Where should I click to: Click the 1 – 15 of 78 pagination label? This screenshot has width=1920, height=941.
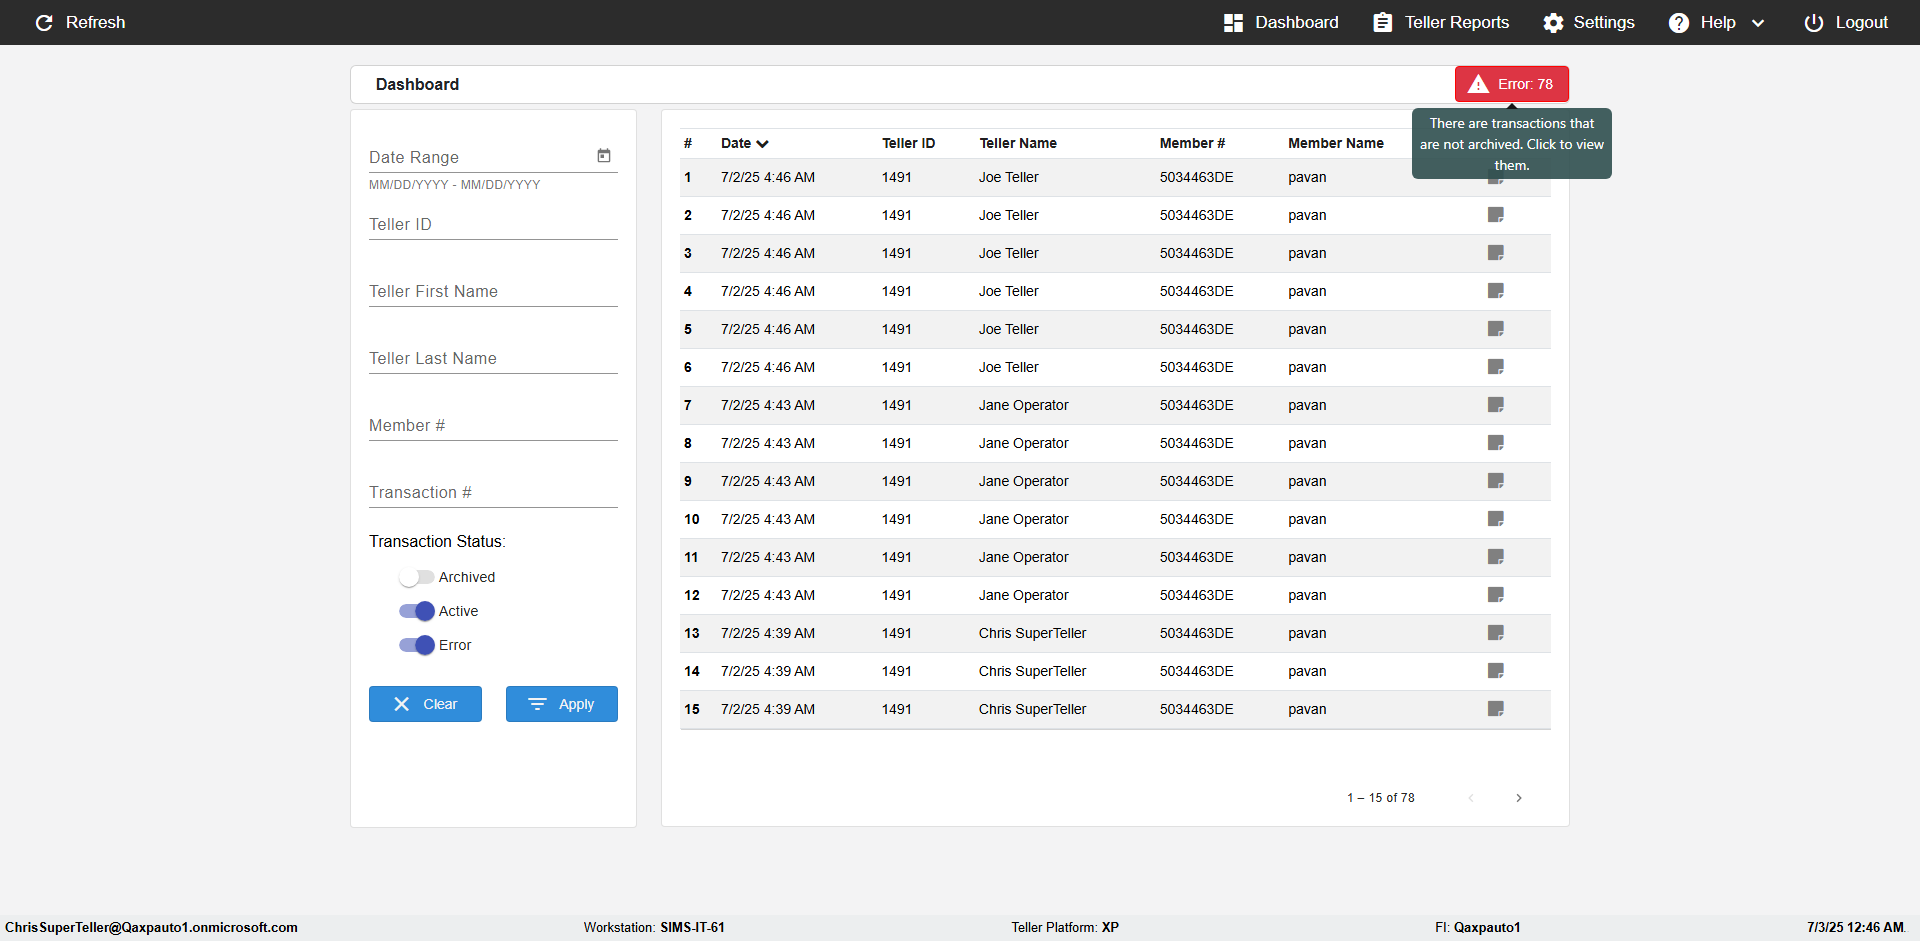coord(1381,798)
